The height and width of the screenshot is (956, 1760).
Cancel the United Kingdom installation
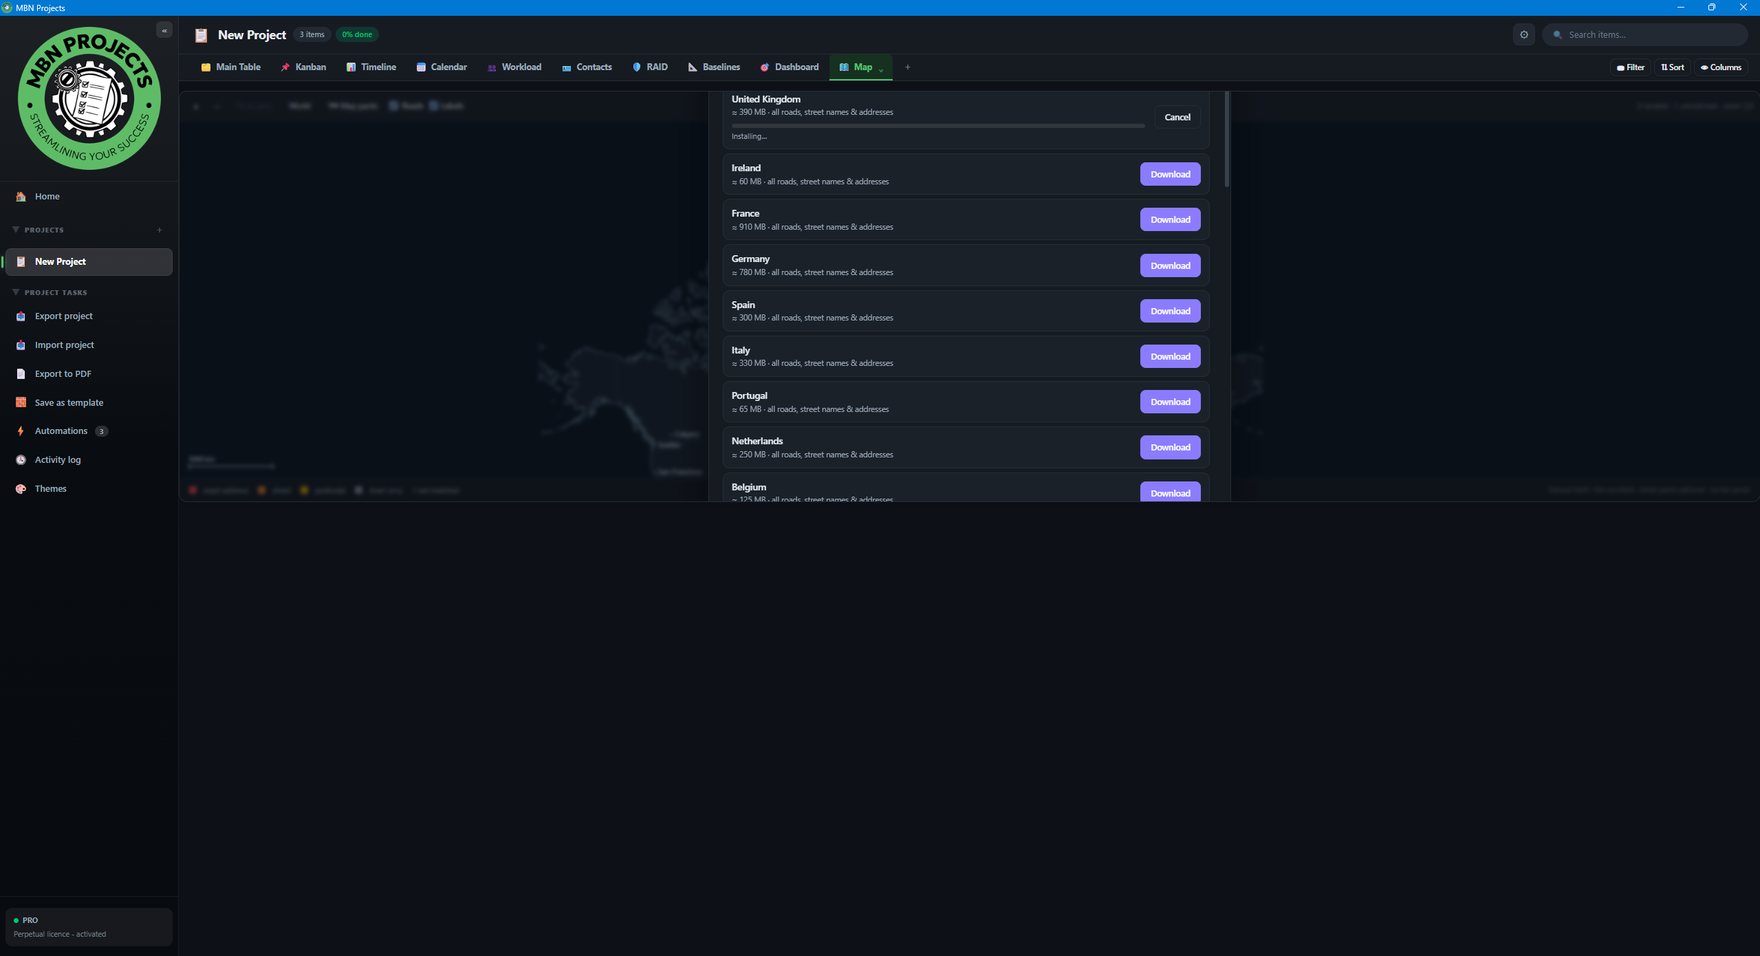point(1177,117)
